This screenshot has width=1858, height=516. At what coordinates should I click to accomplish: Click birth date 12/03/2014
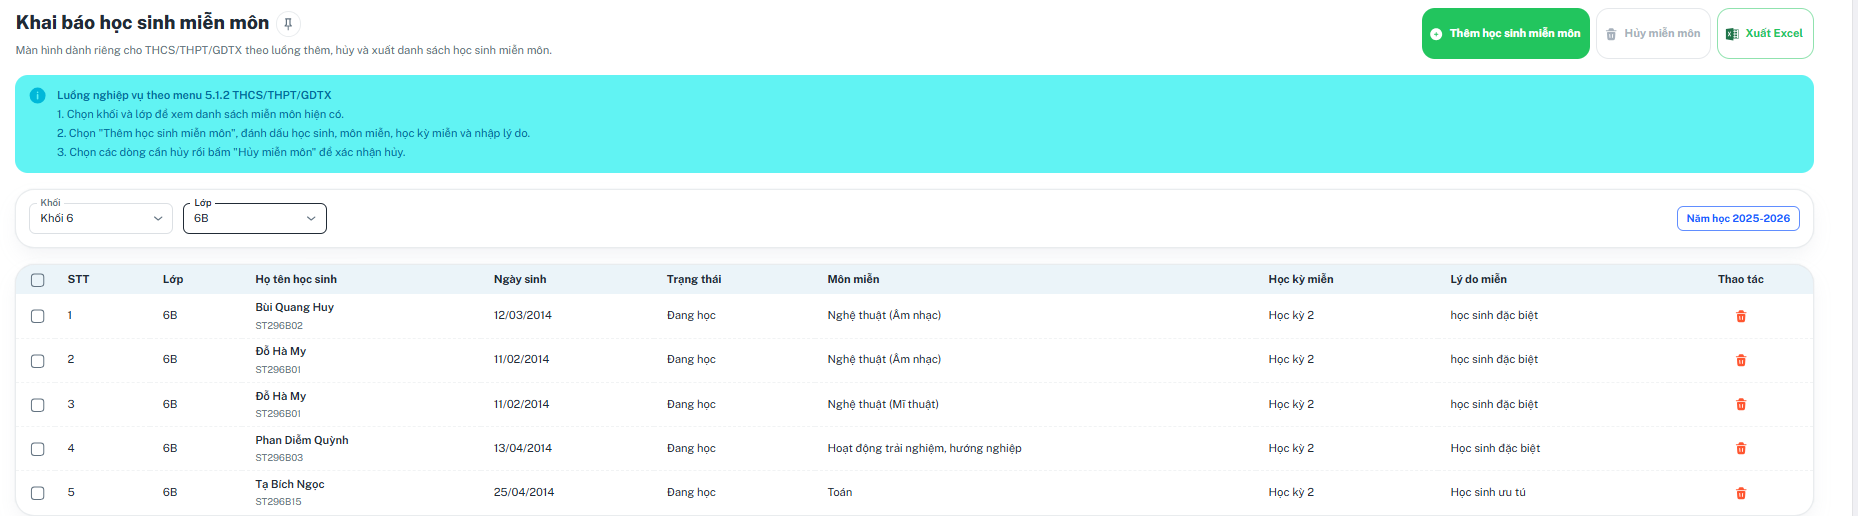(x=522, y=315)
